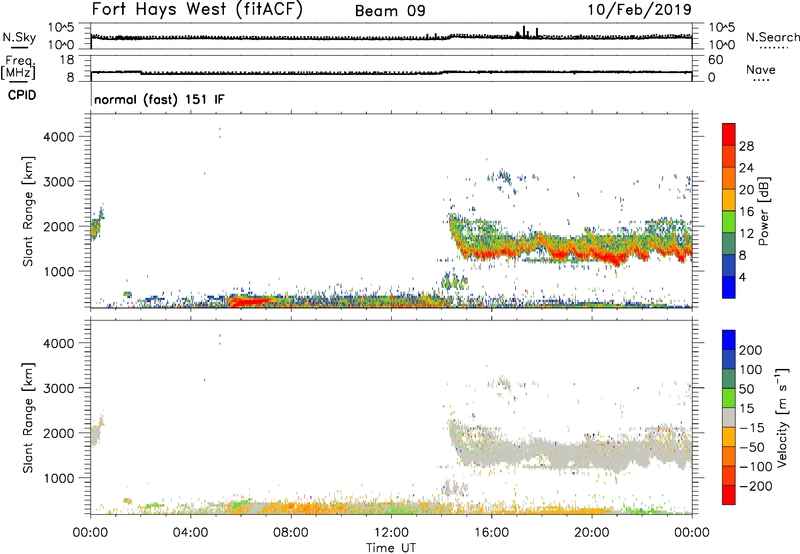Click the '-100' value on the Velocity scale
The height and width of the screenshot is (554, 800).
(x=756, y=467)
